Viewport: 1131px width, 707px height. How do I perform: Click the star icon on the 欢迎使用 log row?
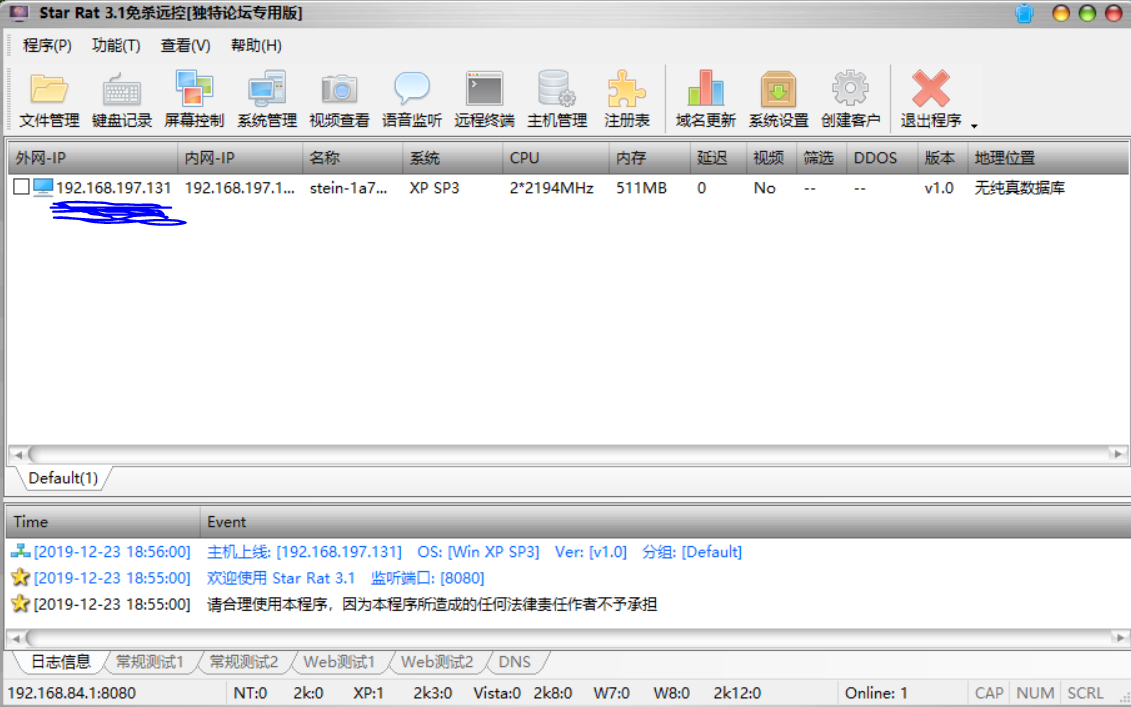20,577
